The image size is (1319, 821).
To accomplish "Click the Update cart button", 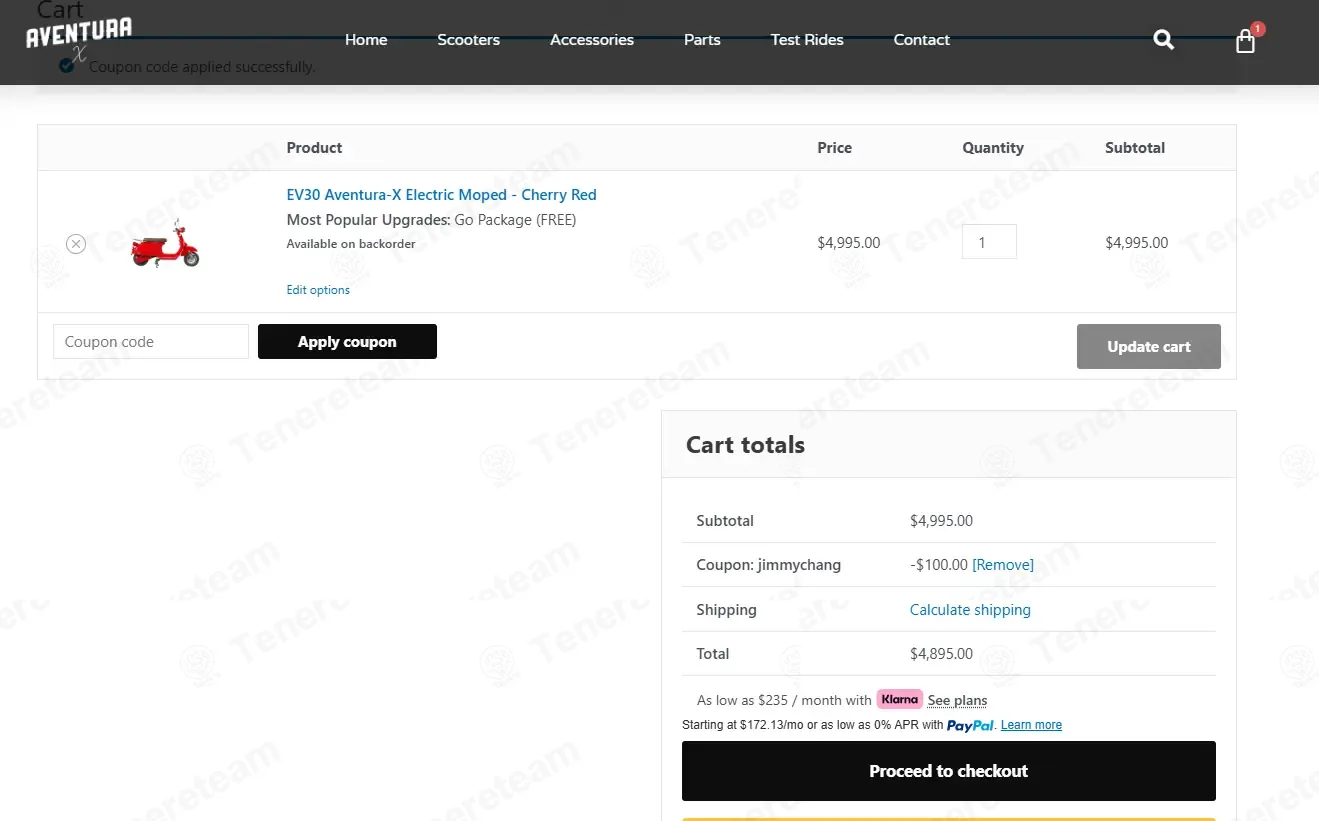I will 1148,346.
